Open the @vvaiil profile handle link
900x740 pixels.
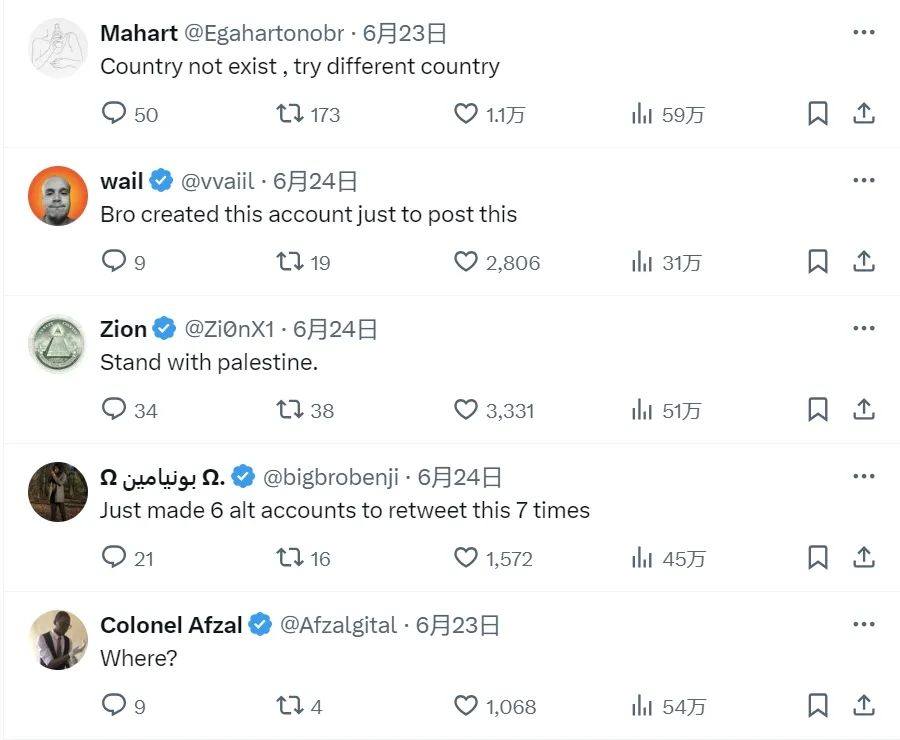click(x=218, y=181)
